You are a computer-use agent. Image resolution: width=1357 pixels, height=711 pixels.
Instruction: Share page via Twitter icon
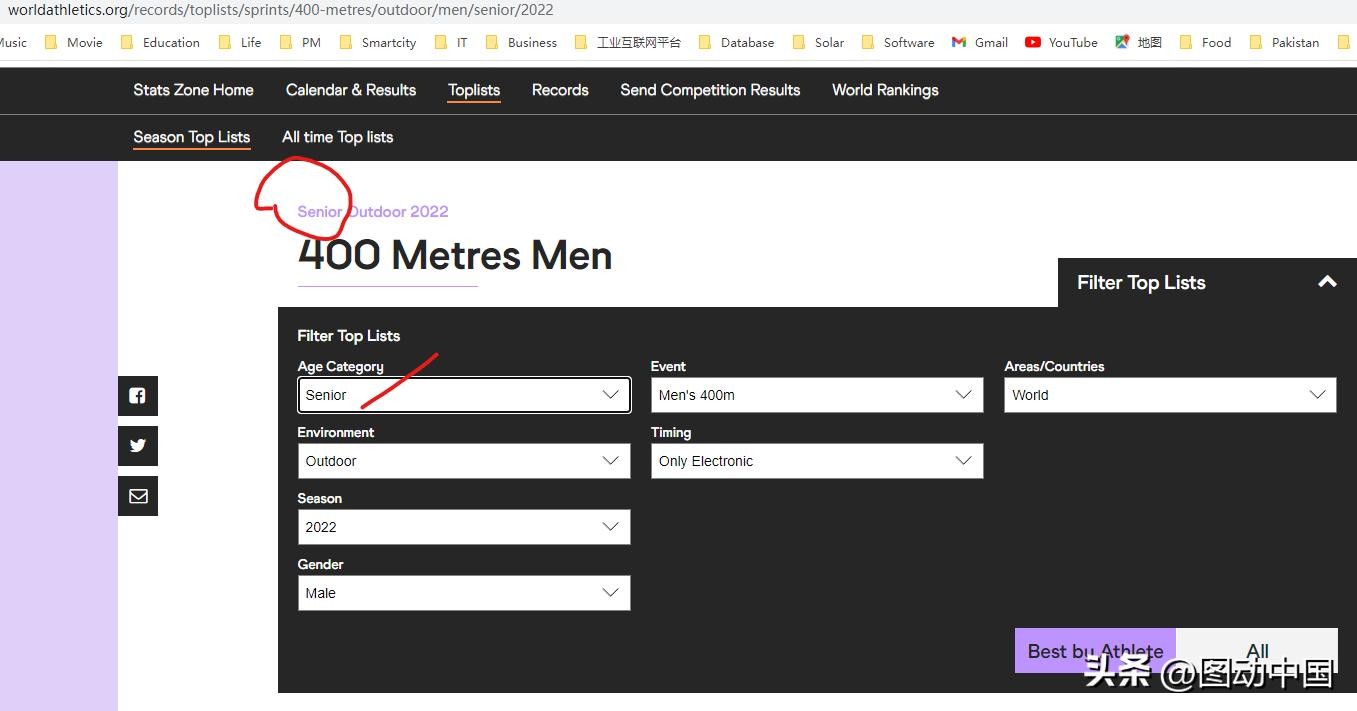coord(138,446)
